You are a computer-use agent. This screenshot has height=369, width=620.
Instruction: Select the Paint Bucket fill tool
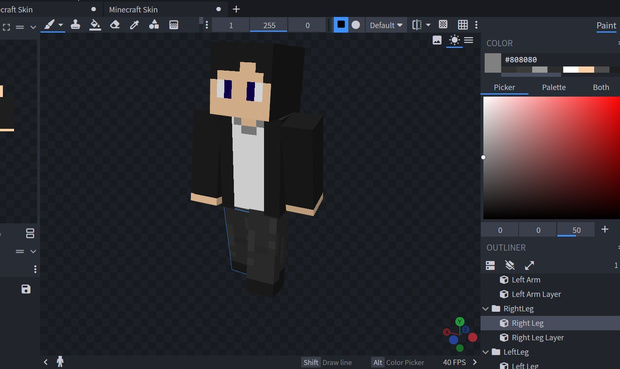pos(95,25)
